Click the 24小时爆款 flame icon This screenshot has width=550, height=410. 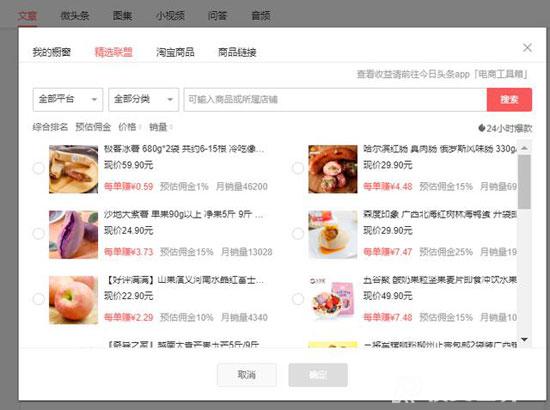(482, 128)
